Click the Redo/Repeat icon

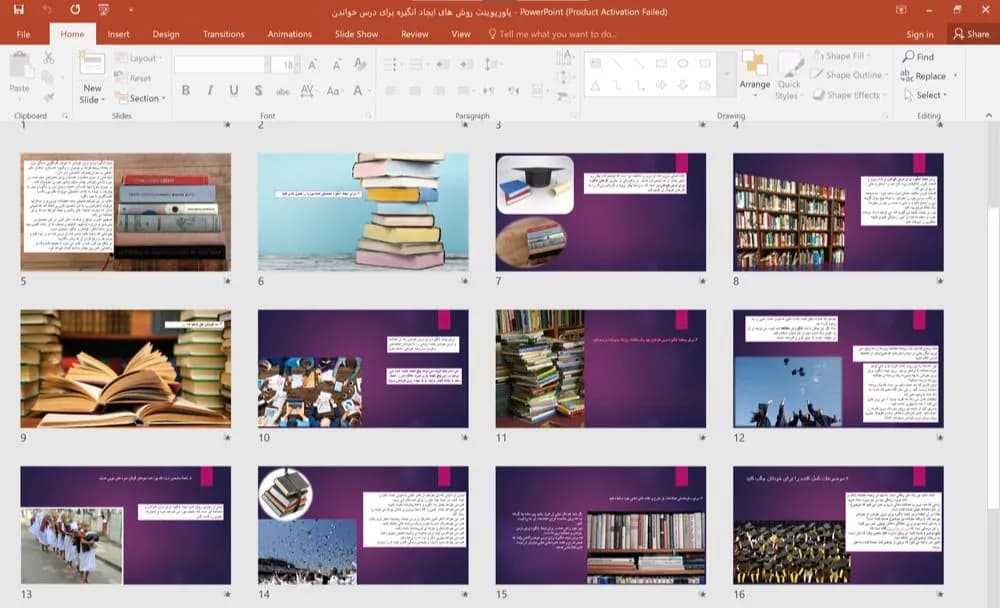pos(75,10)
